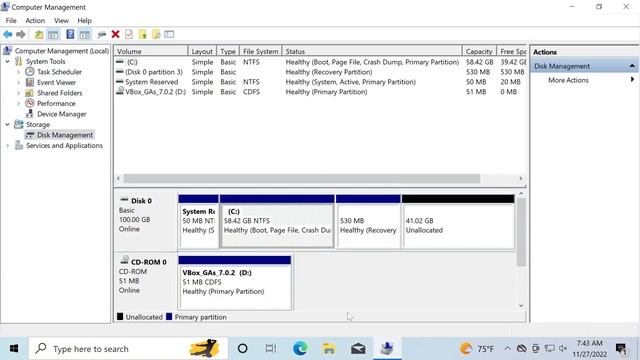Click the Disk 0 label panel

coord(146,222)
